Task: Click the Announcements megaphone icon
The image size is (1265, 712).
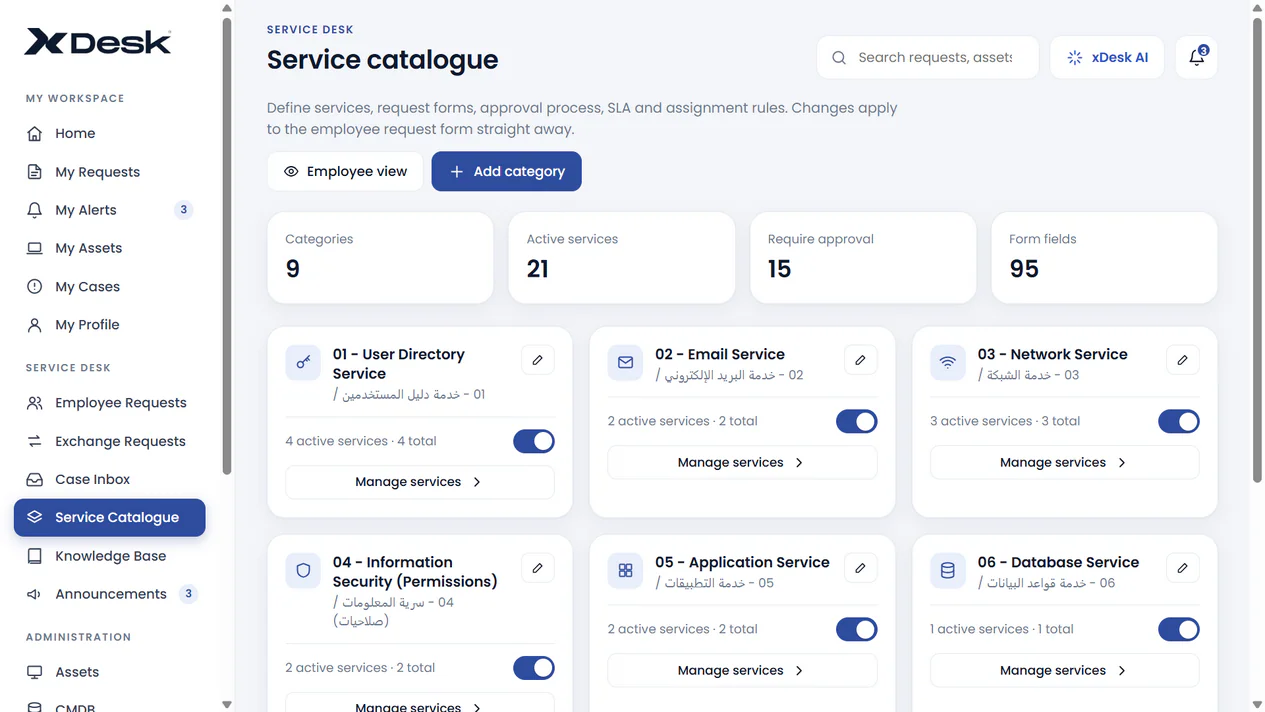Action: [x=35, y=594]
